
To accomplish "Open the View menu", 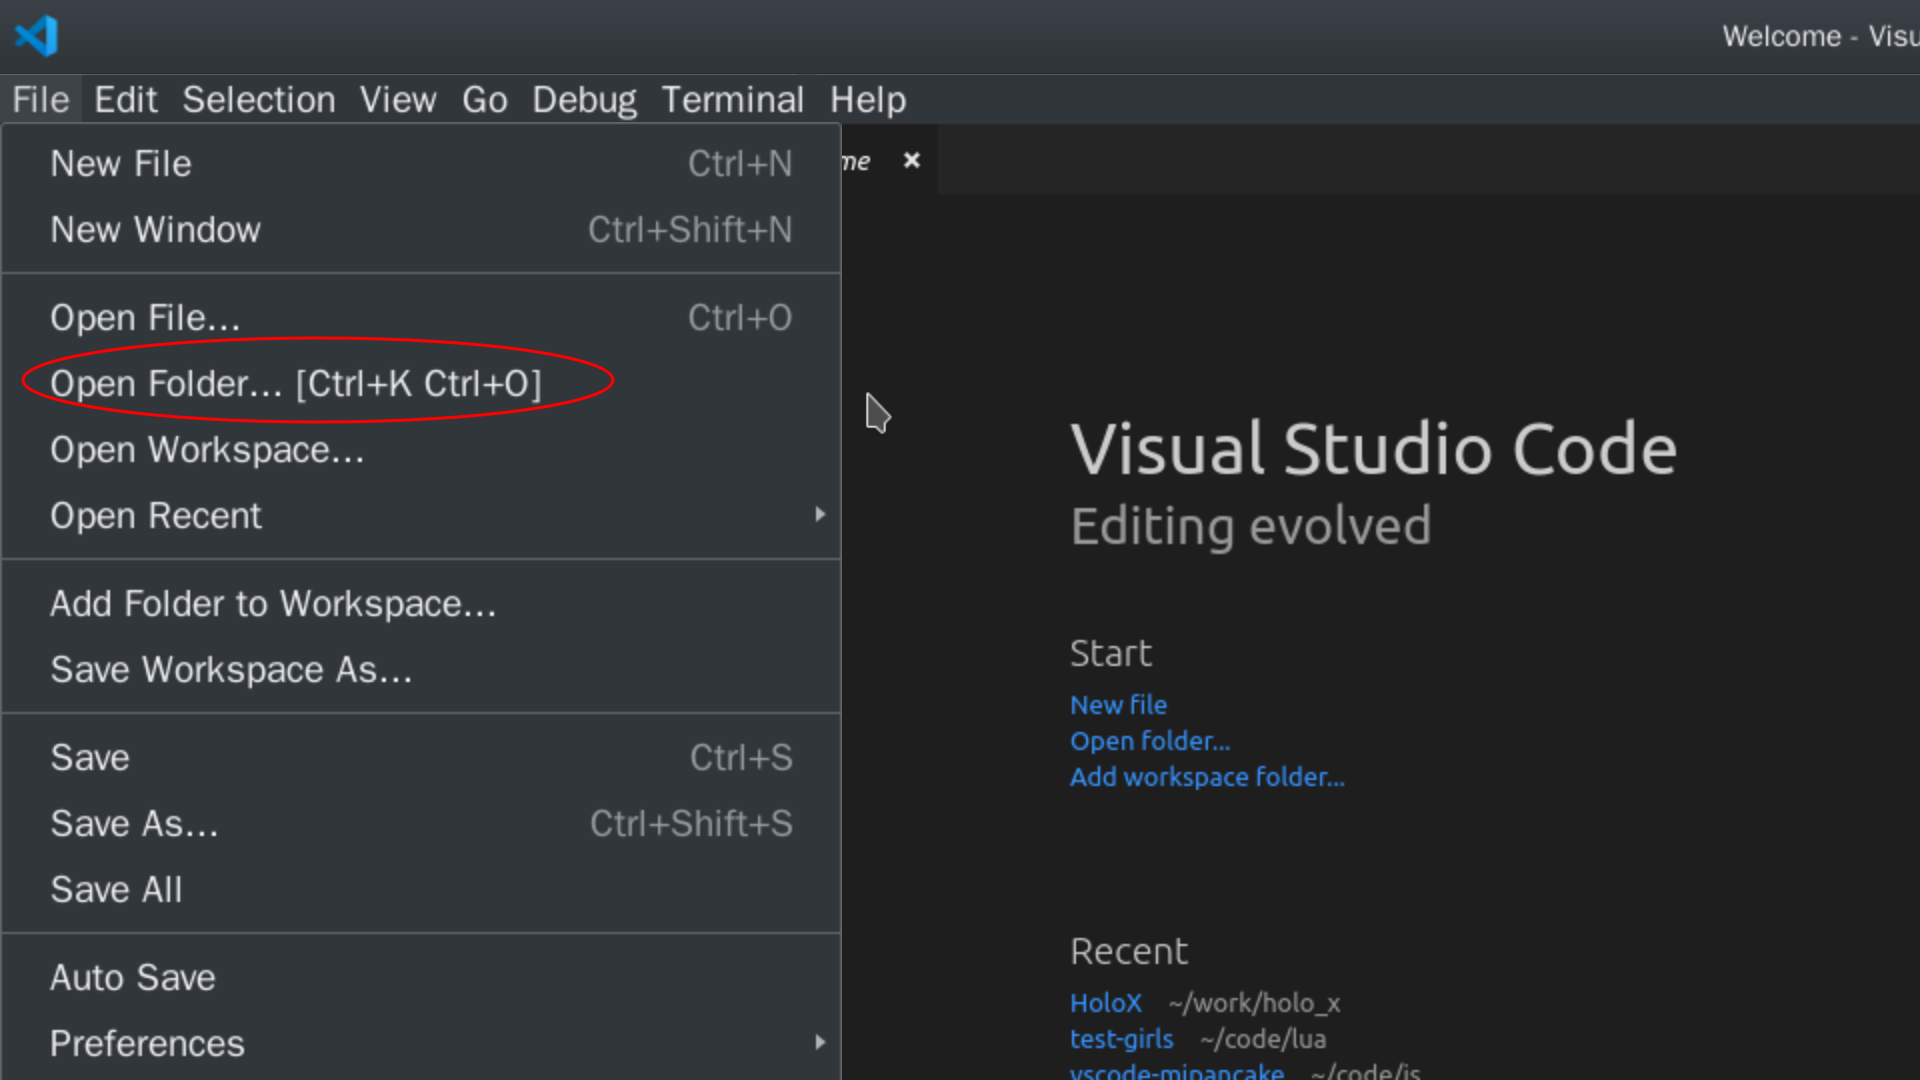I will coord(398,100).
